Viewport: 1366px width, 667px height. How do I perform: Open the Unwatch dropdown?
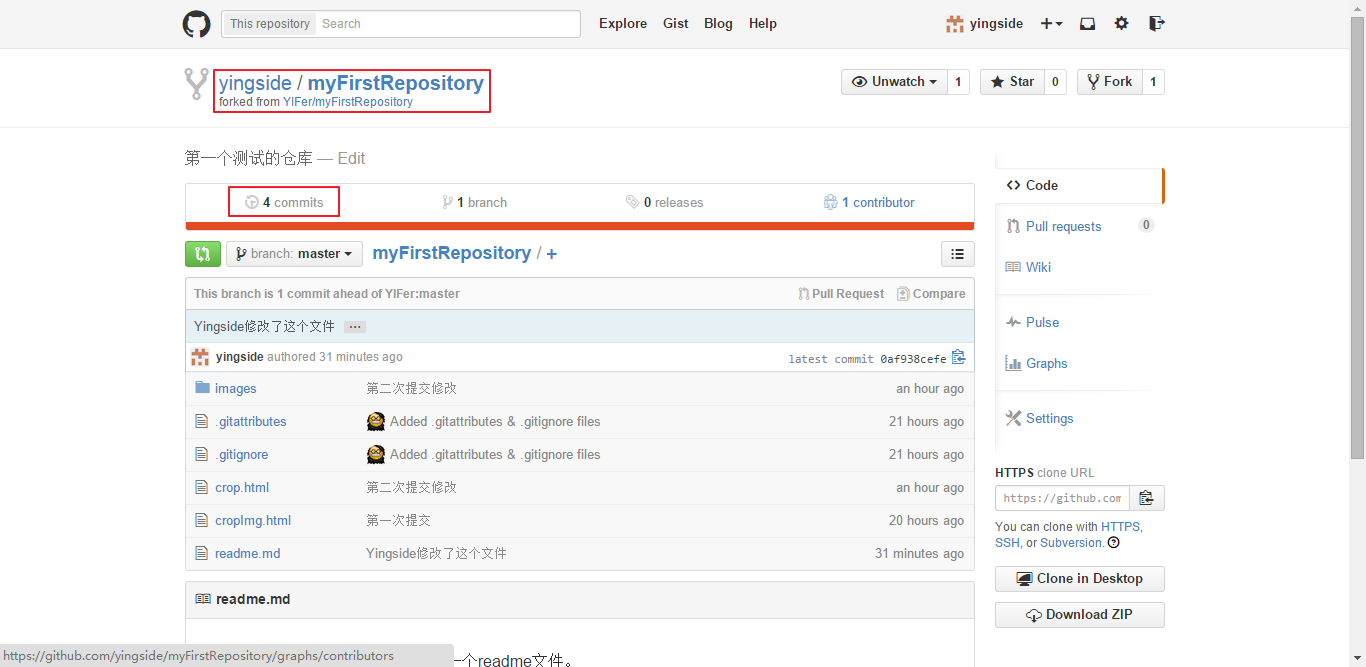[x=894, y=82]
